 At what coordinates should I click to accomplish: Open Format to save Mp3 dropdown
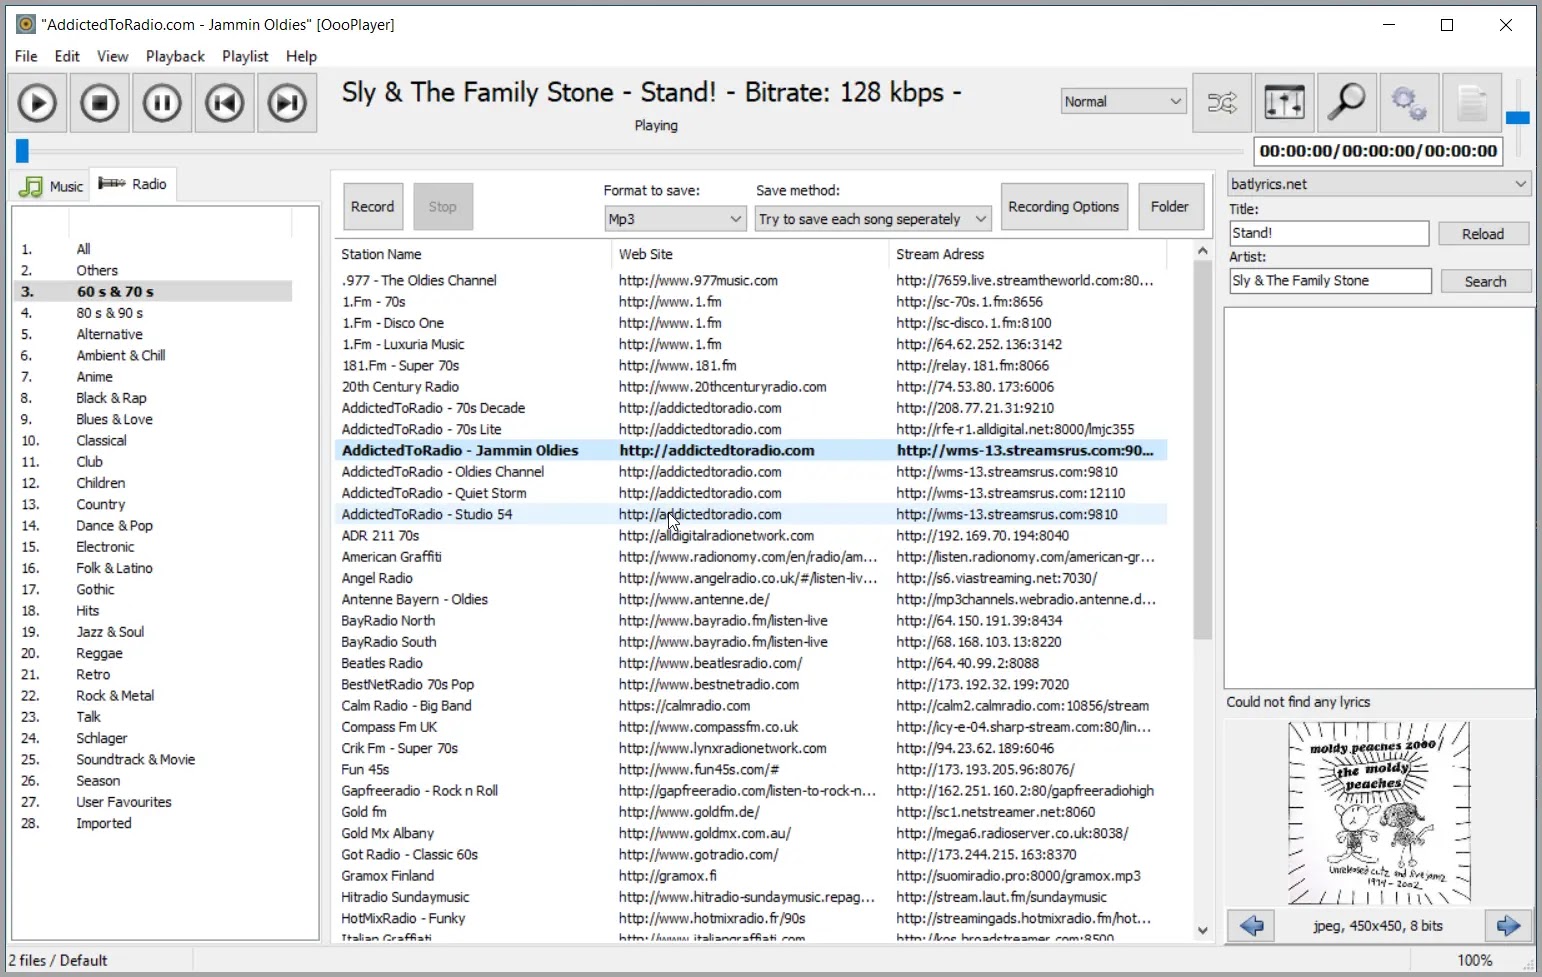675,219
